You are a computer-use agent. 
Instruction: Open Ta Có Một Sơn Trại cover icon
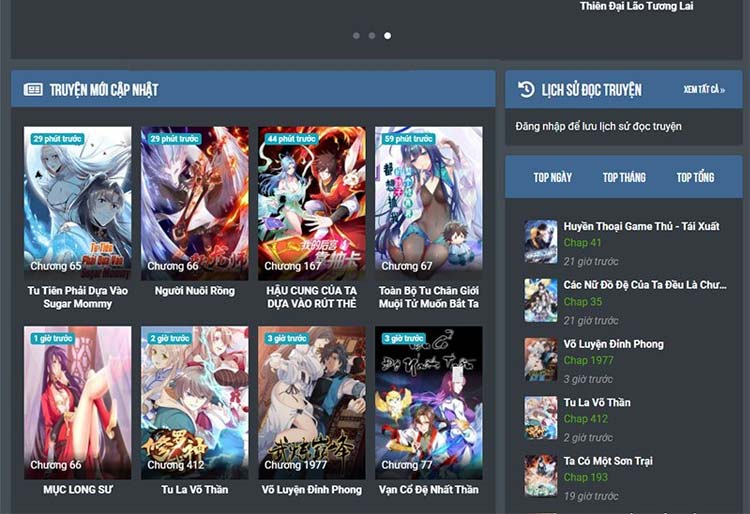pyautogui.click(x=541, y=476)
